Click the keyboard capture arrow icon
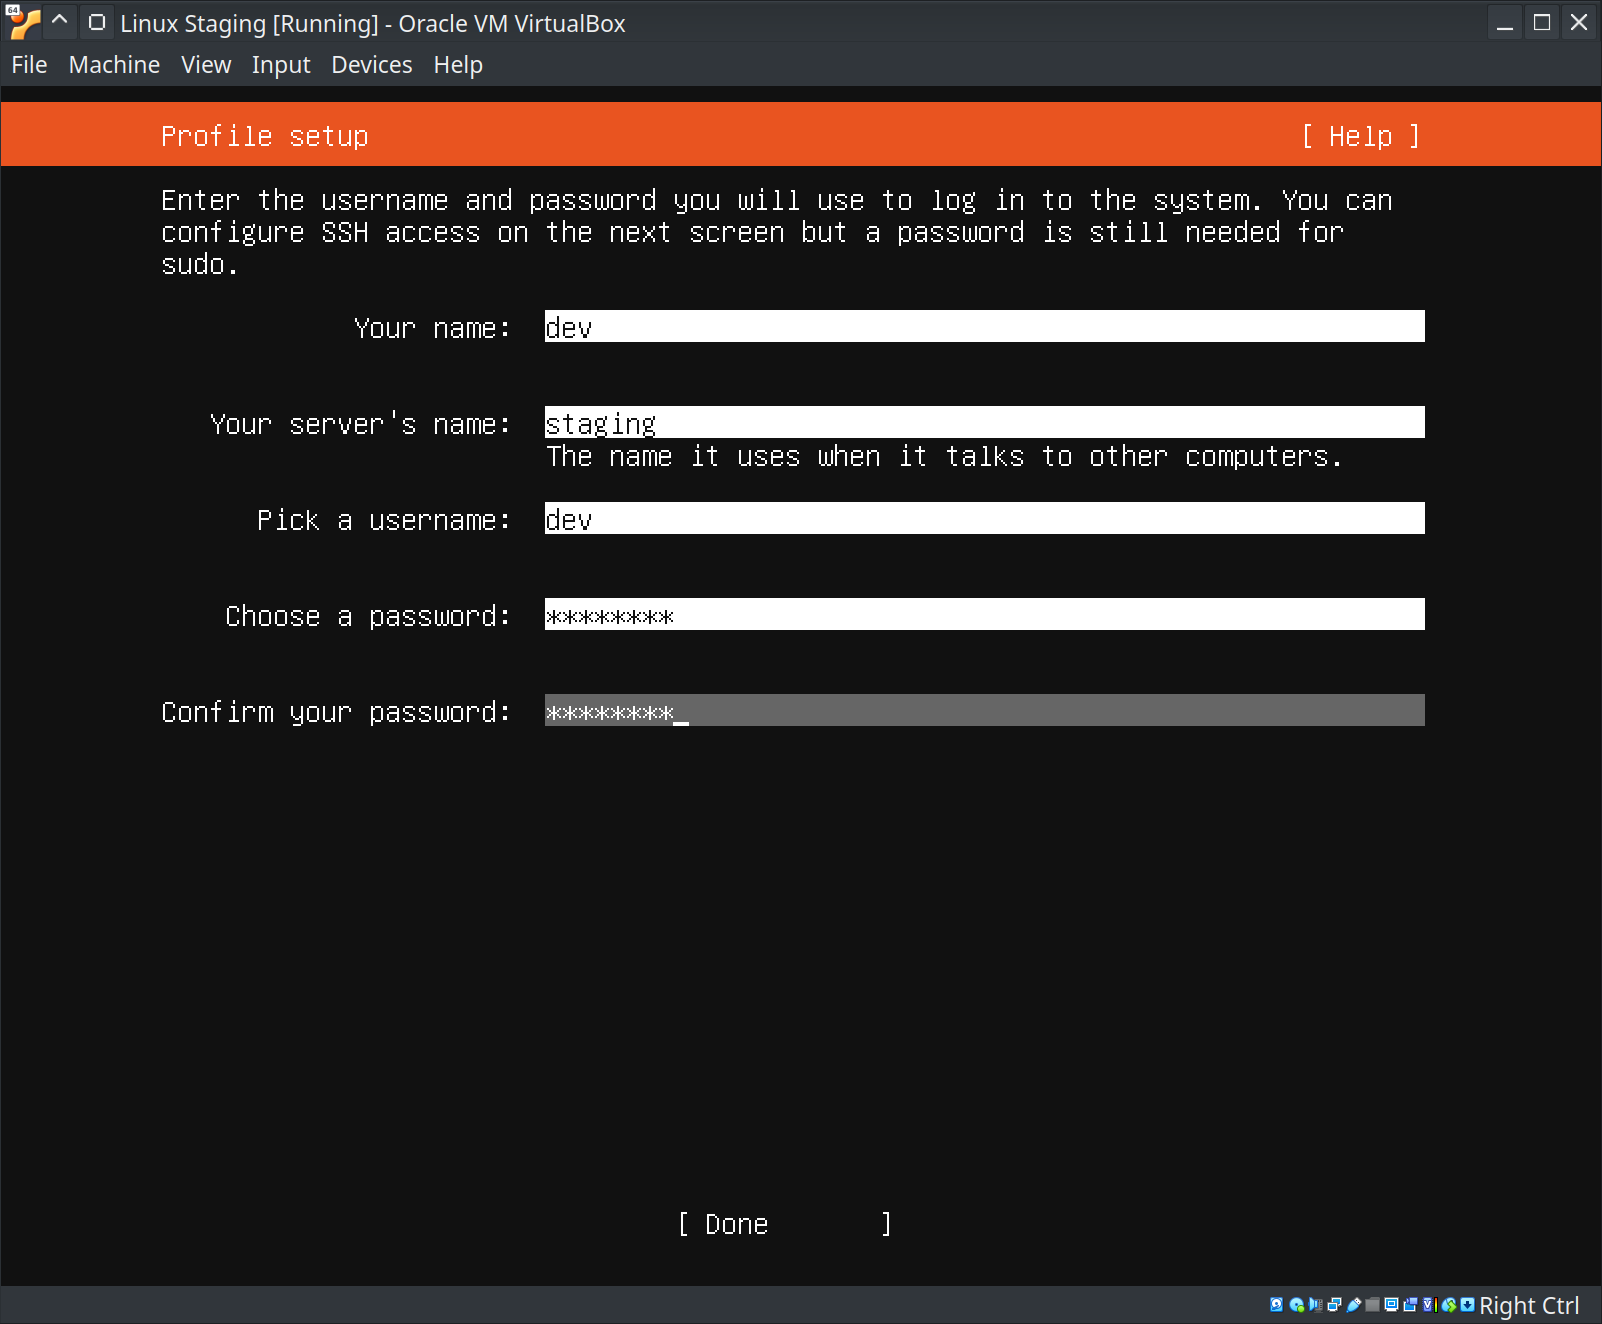The image size is (1602, 1324). (x=1467, y=1304)
